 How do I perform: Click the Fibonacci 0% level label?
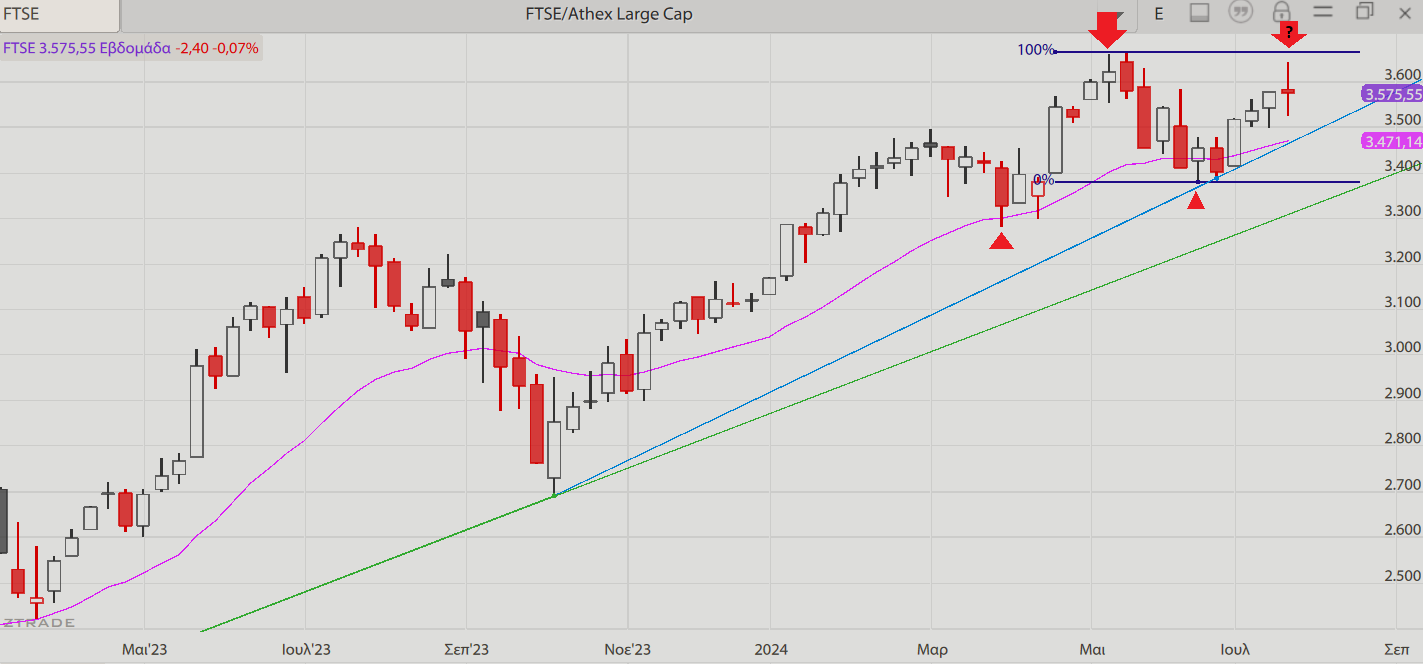[x=1044, y=180]
